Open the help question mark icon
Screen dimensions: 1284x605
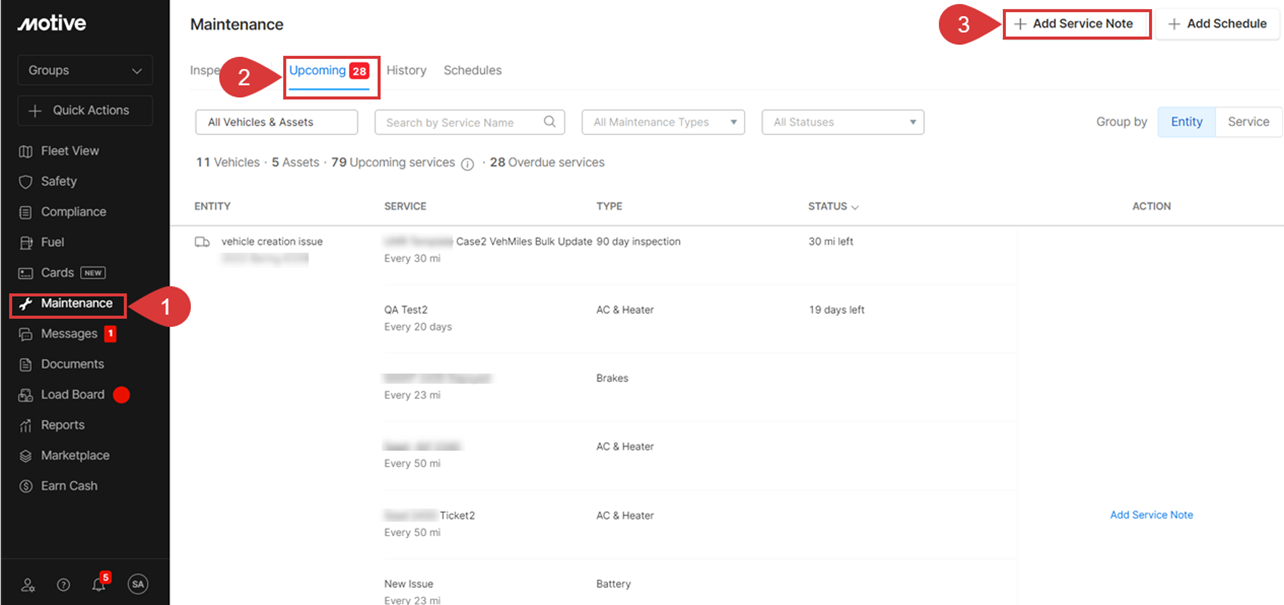[63, 585]
